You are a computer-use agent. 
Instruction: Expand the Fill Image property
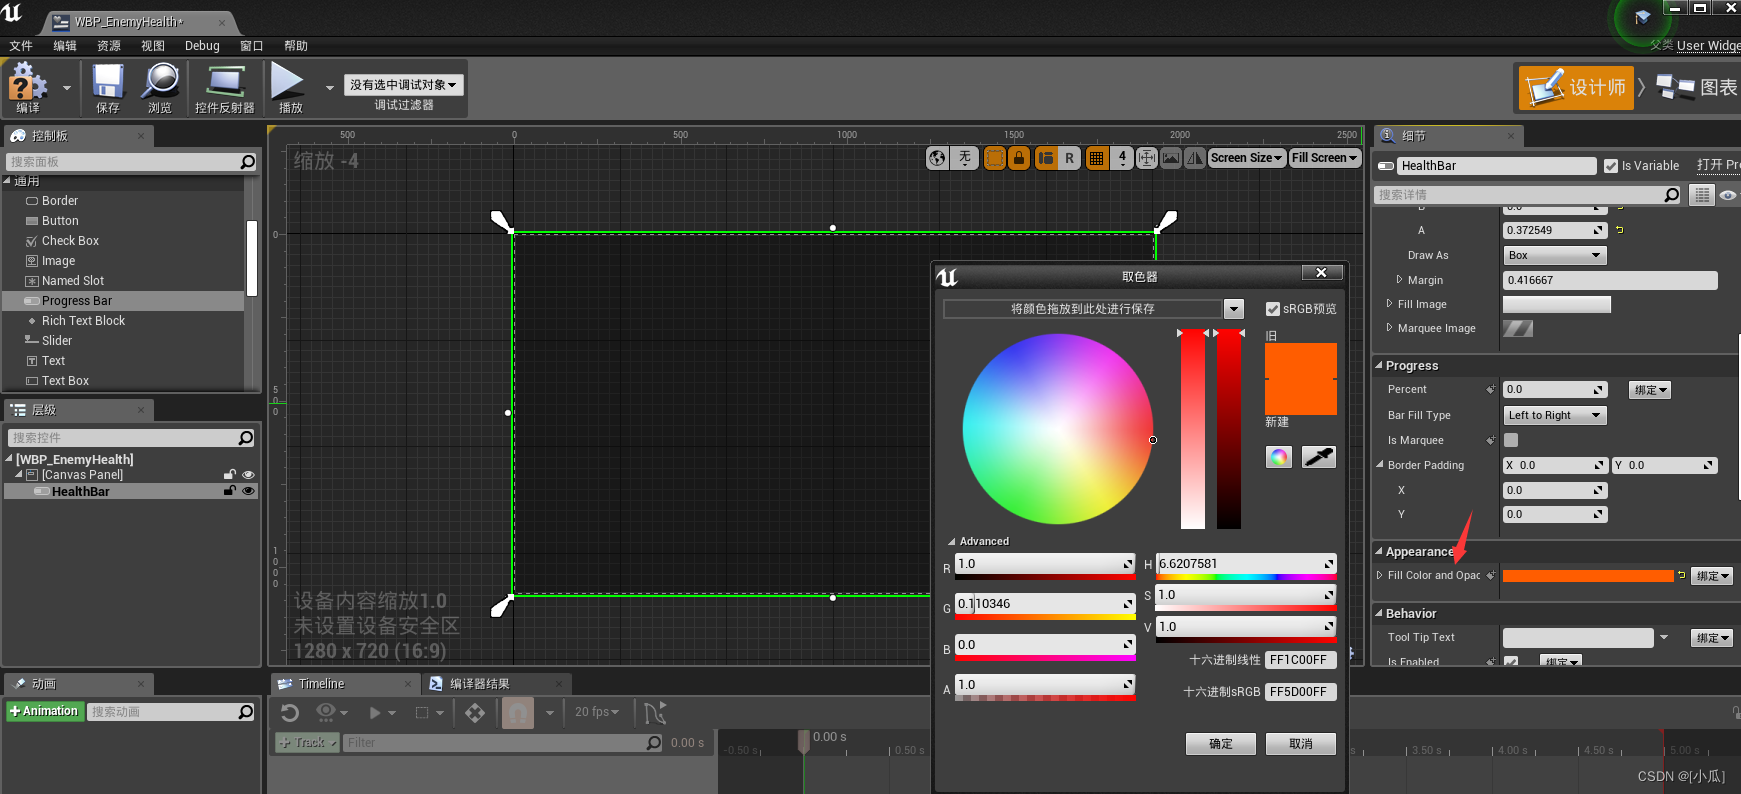[1389, 304]
